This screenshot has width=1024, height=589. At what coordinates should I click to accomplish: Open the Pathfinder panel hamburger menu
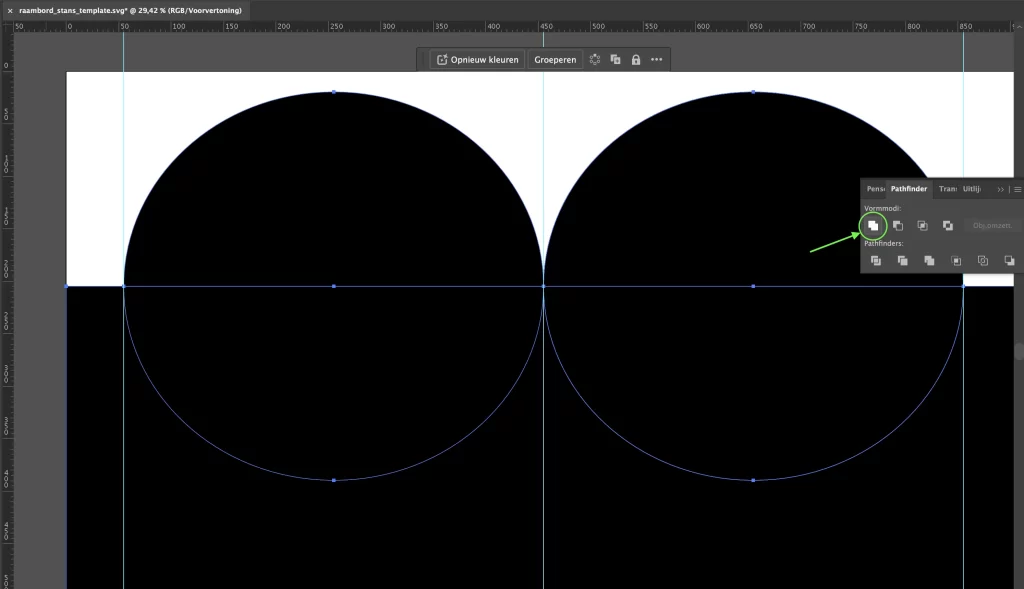(x=1017, y=189)
